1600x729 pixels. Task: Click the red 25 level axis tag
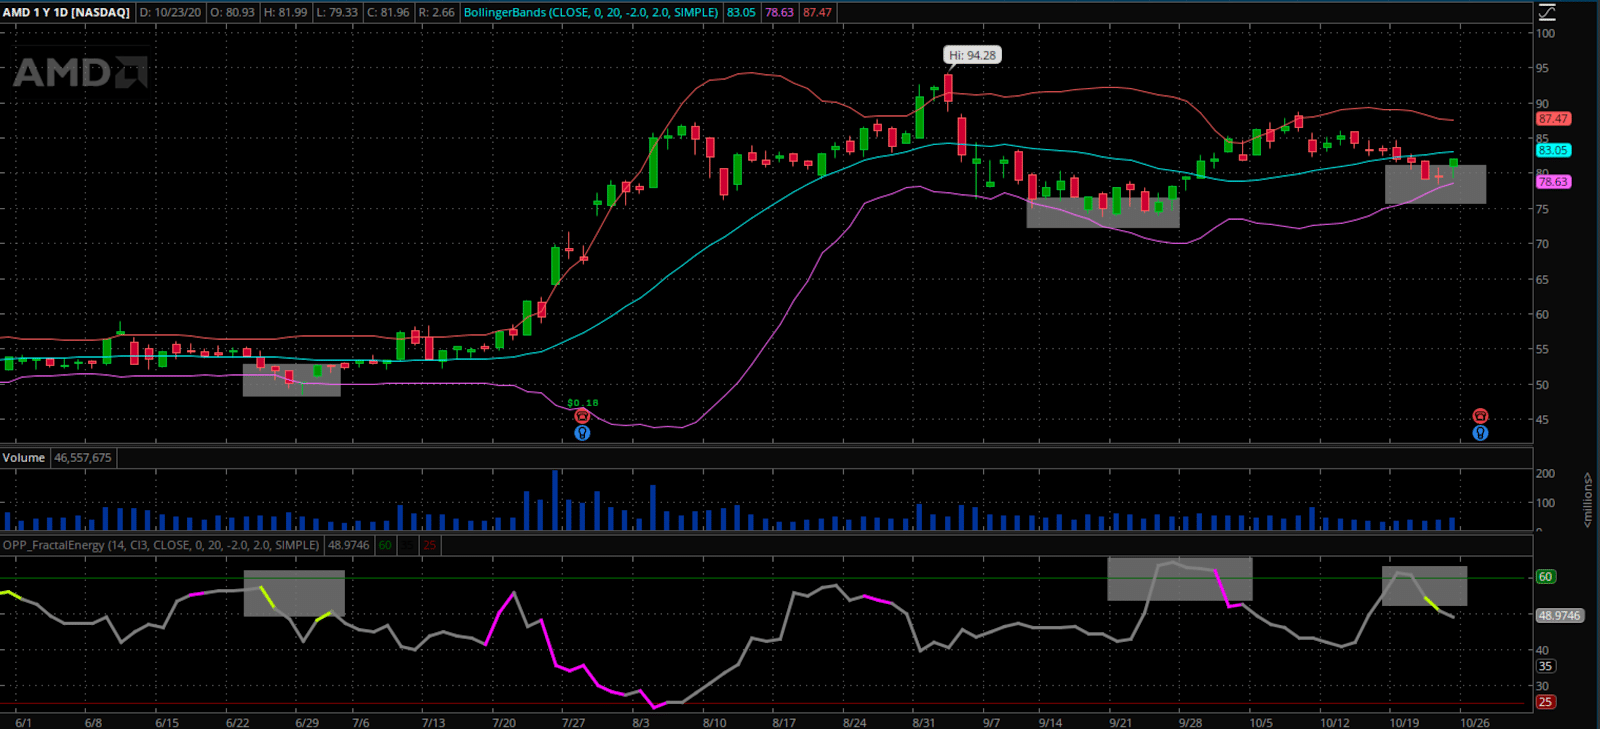pos(1545,702)
